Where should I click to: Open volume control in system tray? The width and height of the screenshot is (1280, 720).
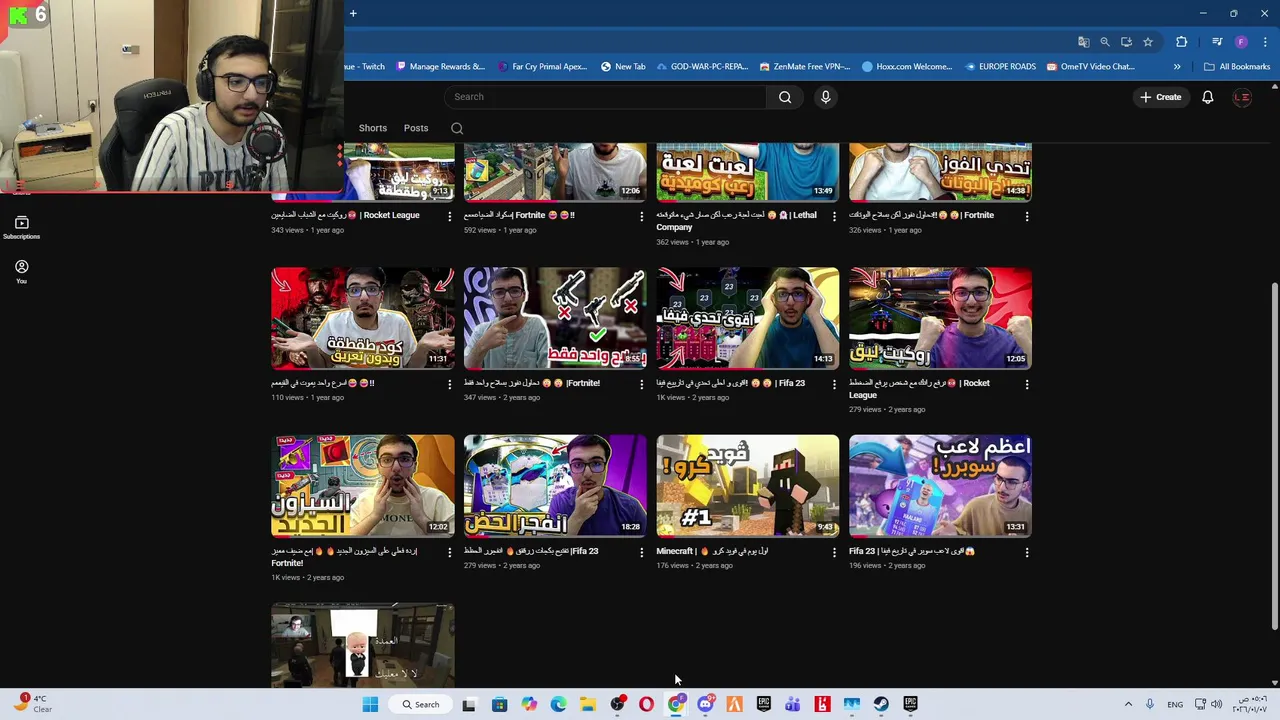pyautogui.click(x=1217, y=704)
